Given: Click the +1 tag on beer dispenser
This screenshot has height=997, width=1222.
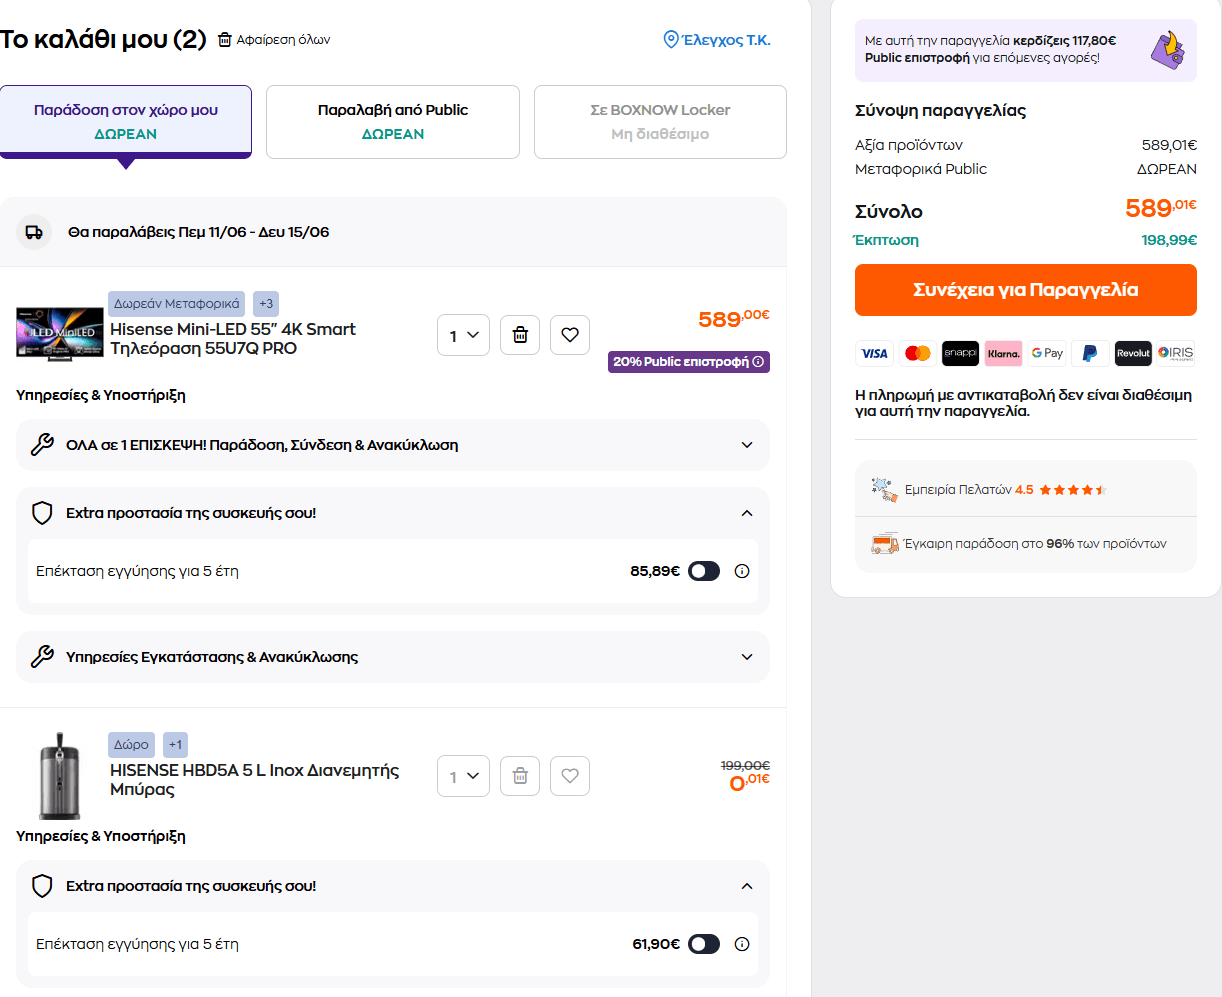Looking at the screenshot, I should 175,744.
